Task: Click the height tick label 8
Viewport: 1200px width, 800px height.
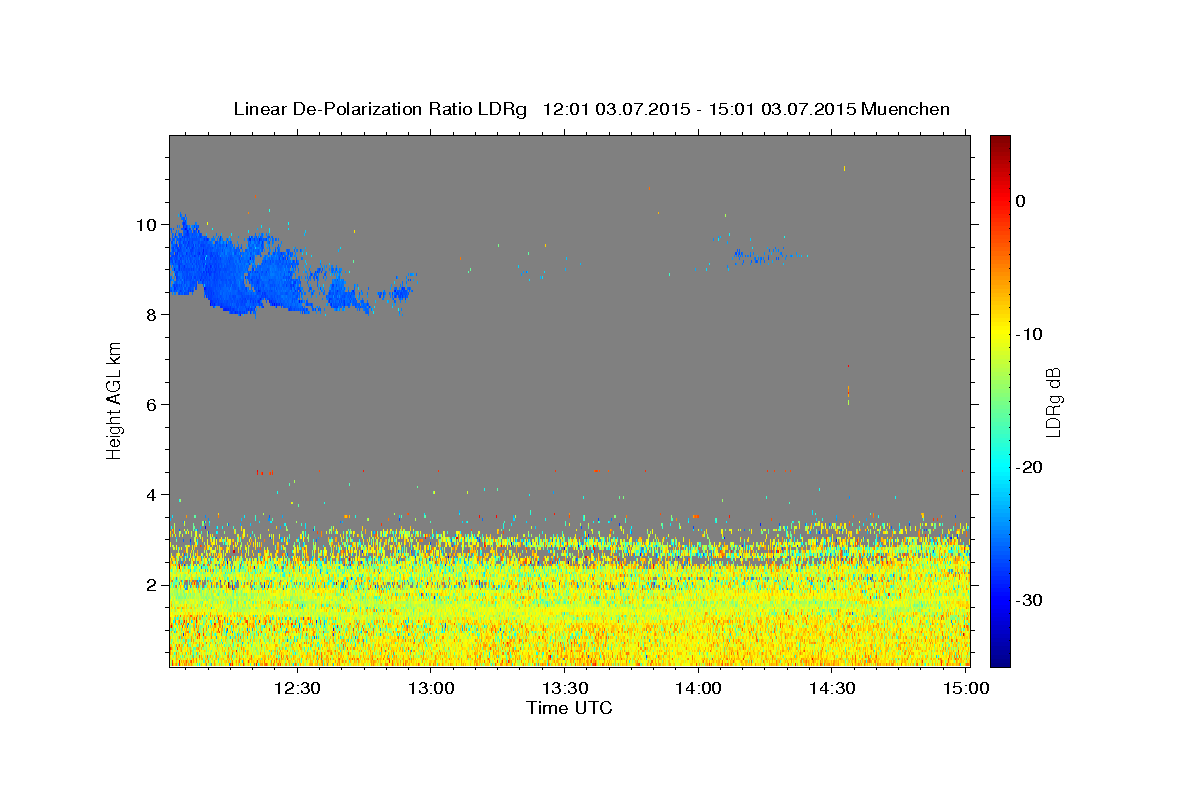Action: coord(152,315)
